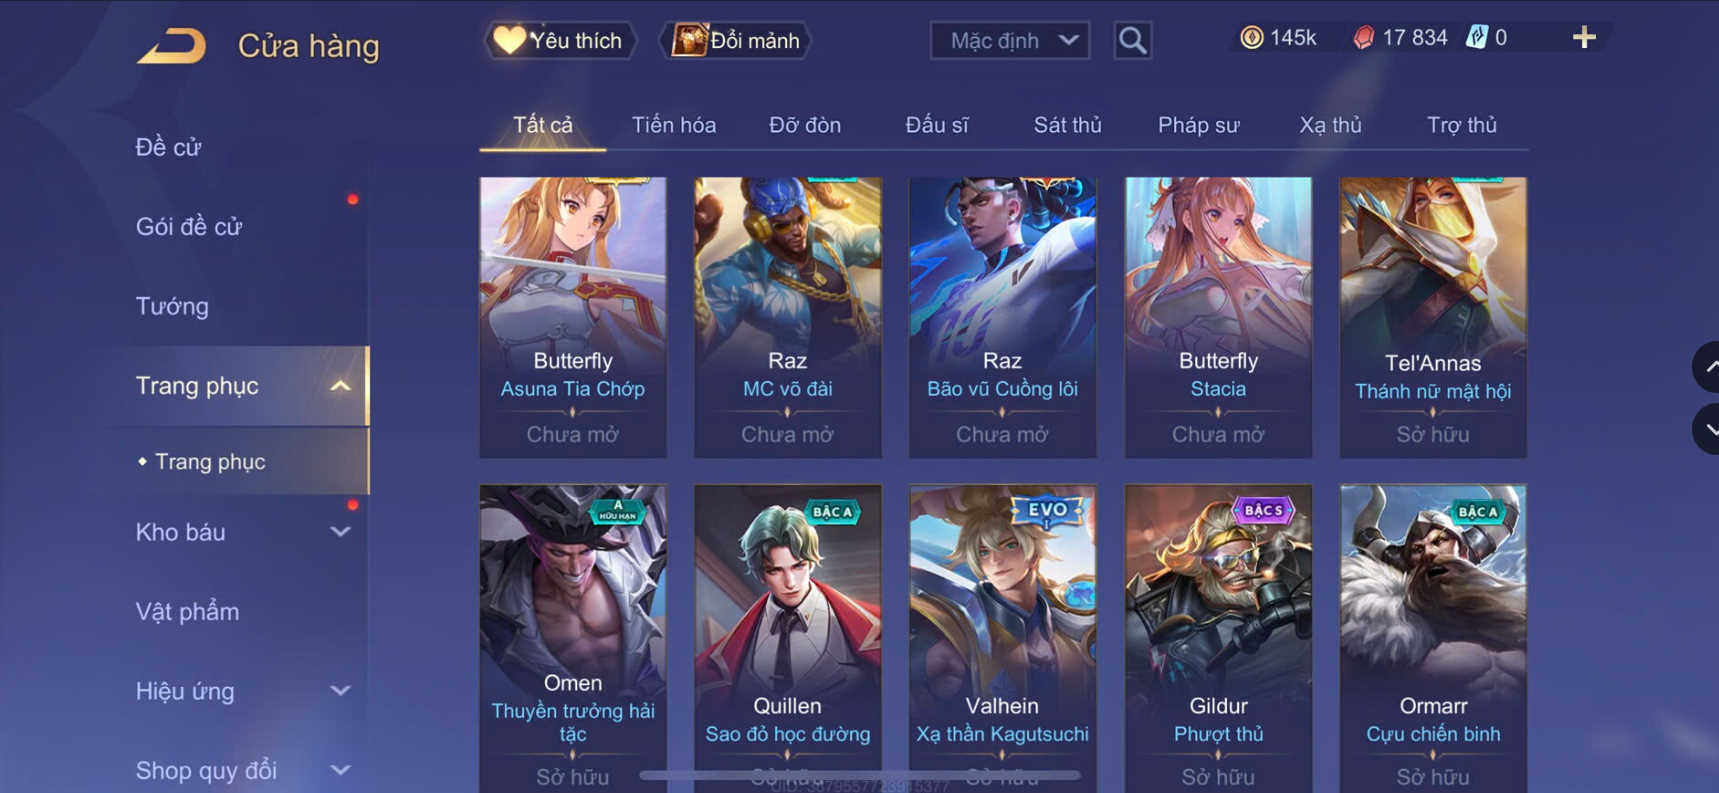Tap the back arrow icon beside Cửa hàng

(x=172, y=46)
